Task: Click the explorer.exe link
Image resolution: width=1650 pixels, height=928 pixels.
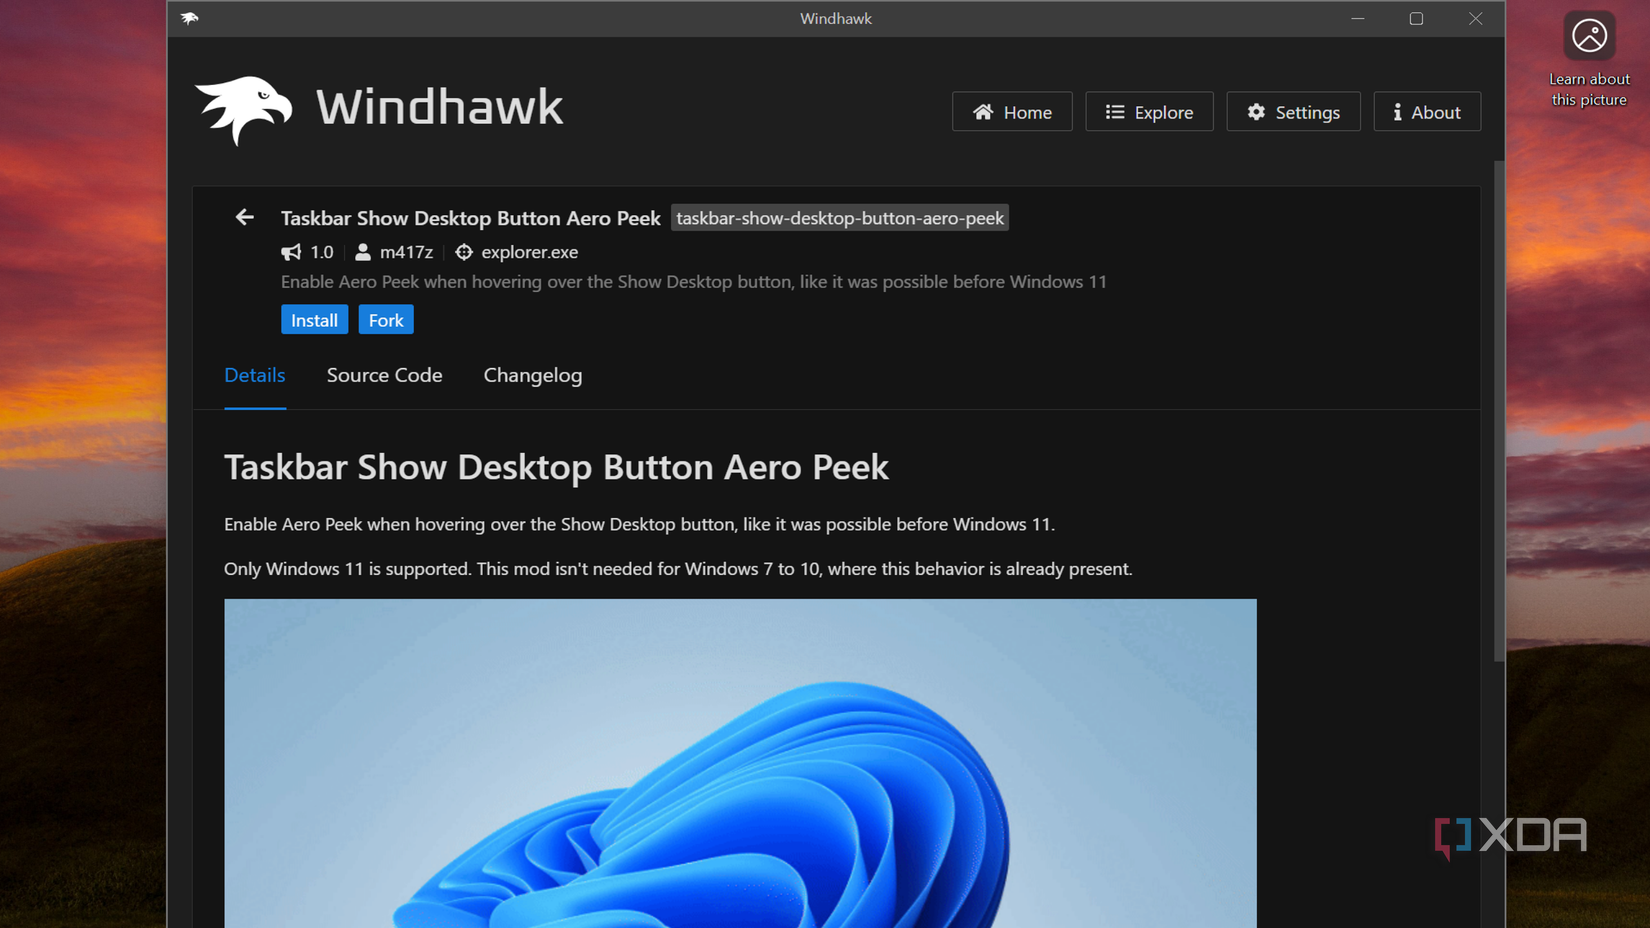Action: click(529, 252)
